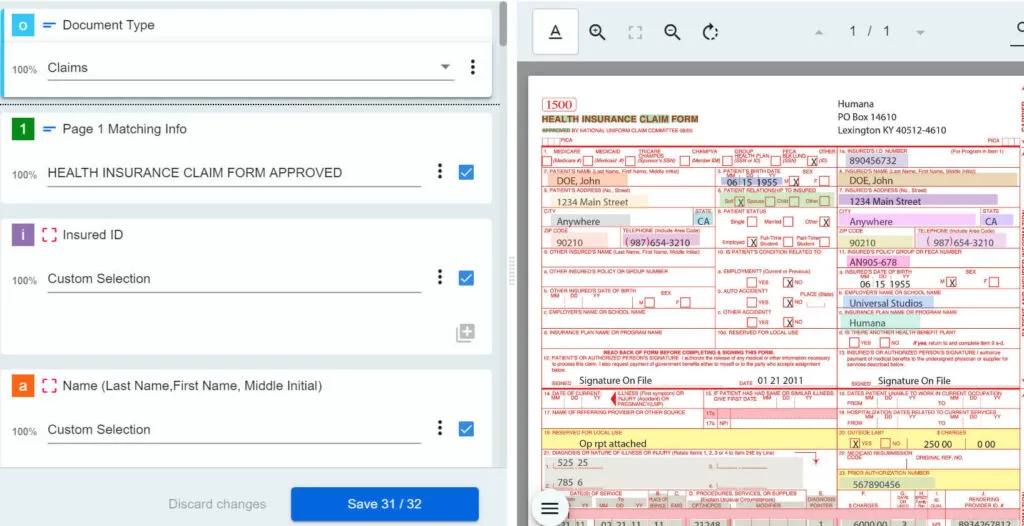The image size is (1024, 526).
Task: Select highlighted patient birth date 06 15 1955
Action: (x=752, y=182)
